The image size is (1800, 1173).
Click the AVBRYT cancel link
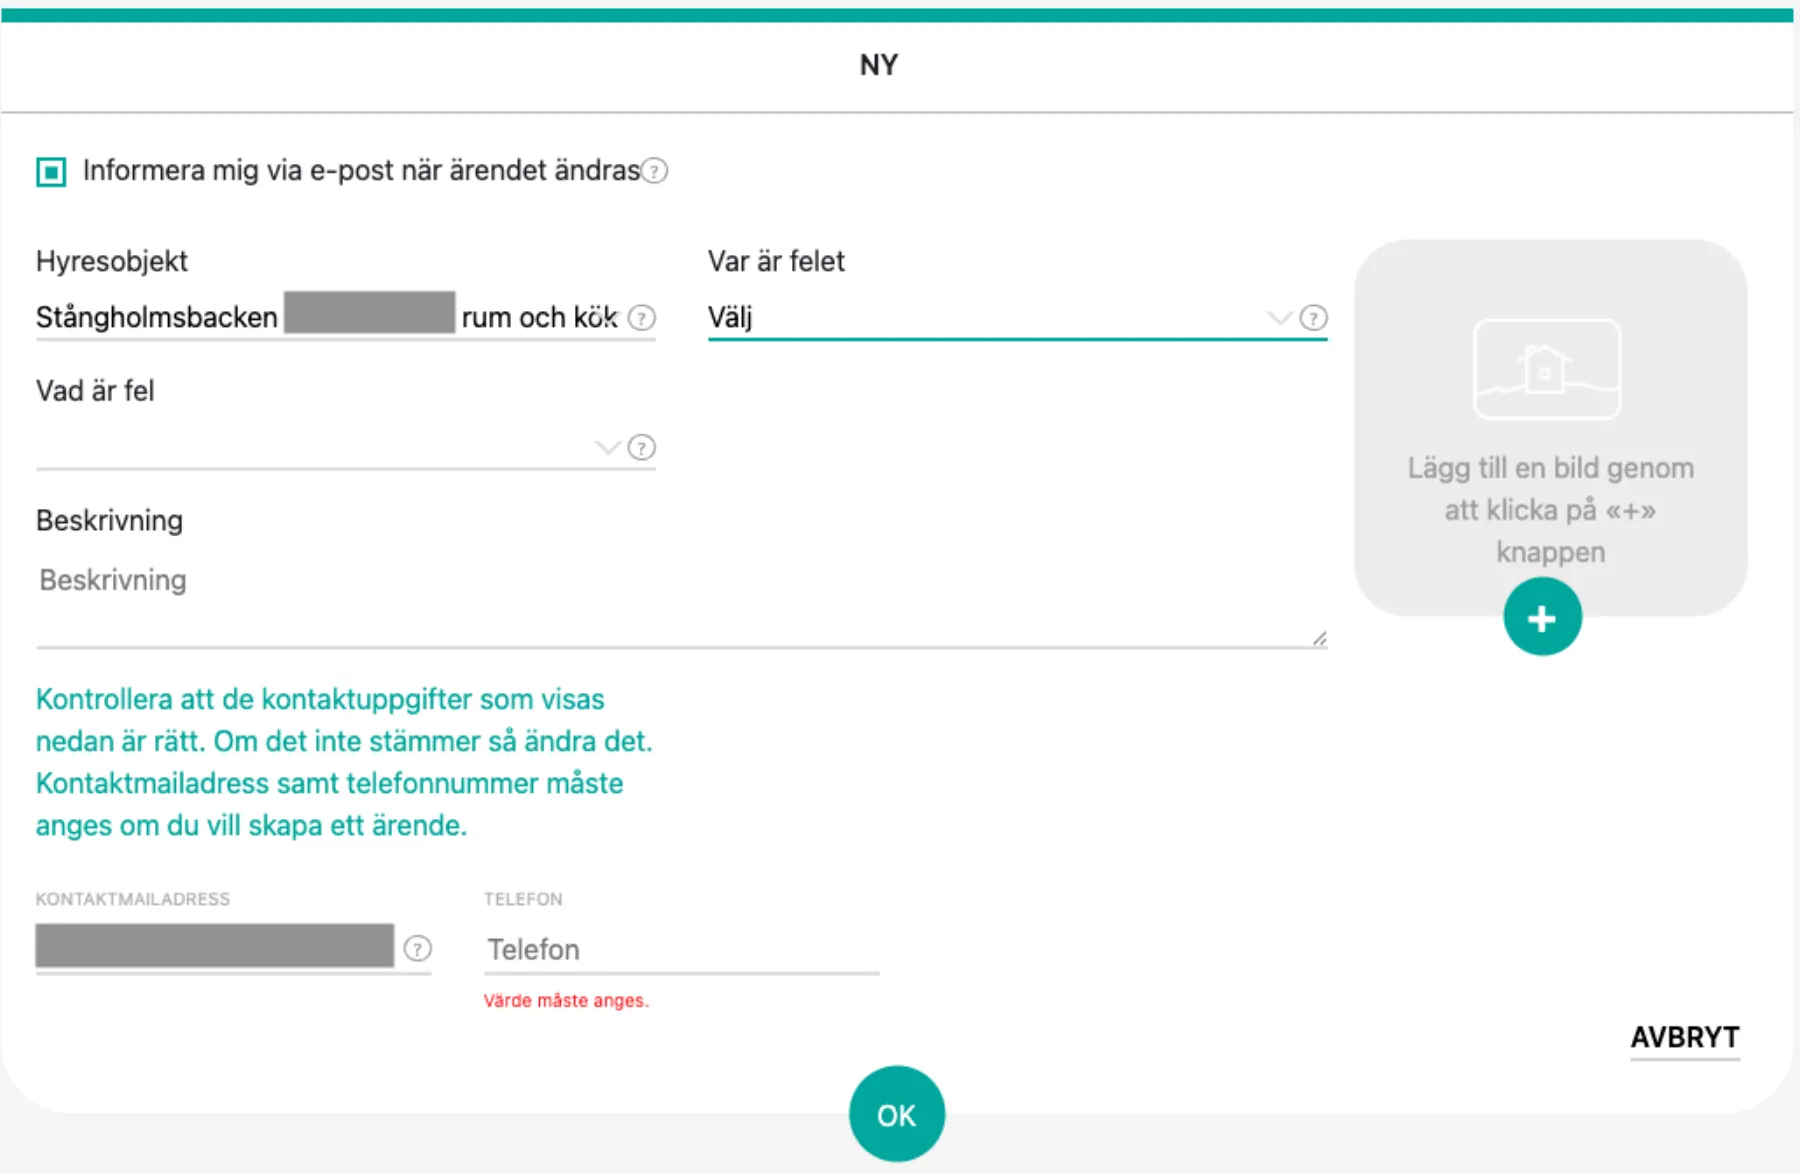(1684, 1038)
